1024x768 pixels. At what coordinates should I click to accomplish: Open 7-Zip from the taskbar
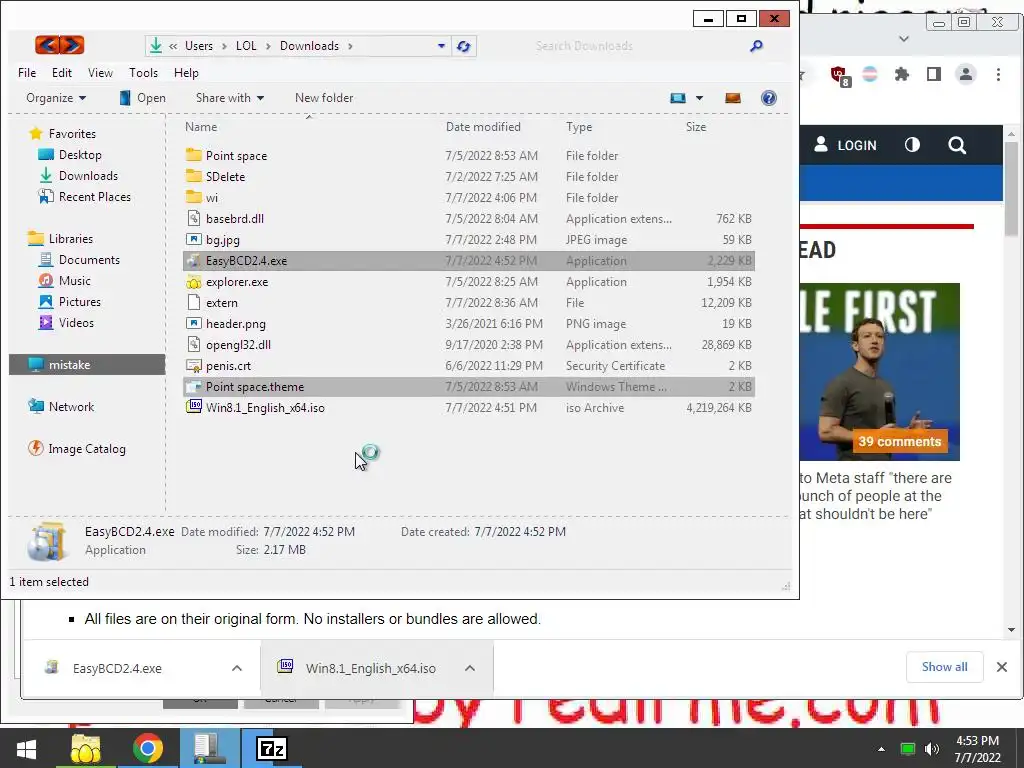click(272, 748)
